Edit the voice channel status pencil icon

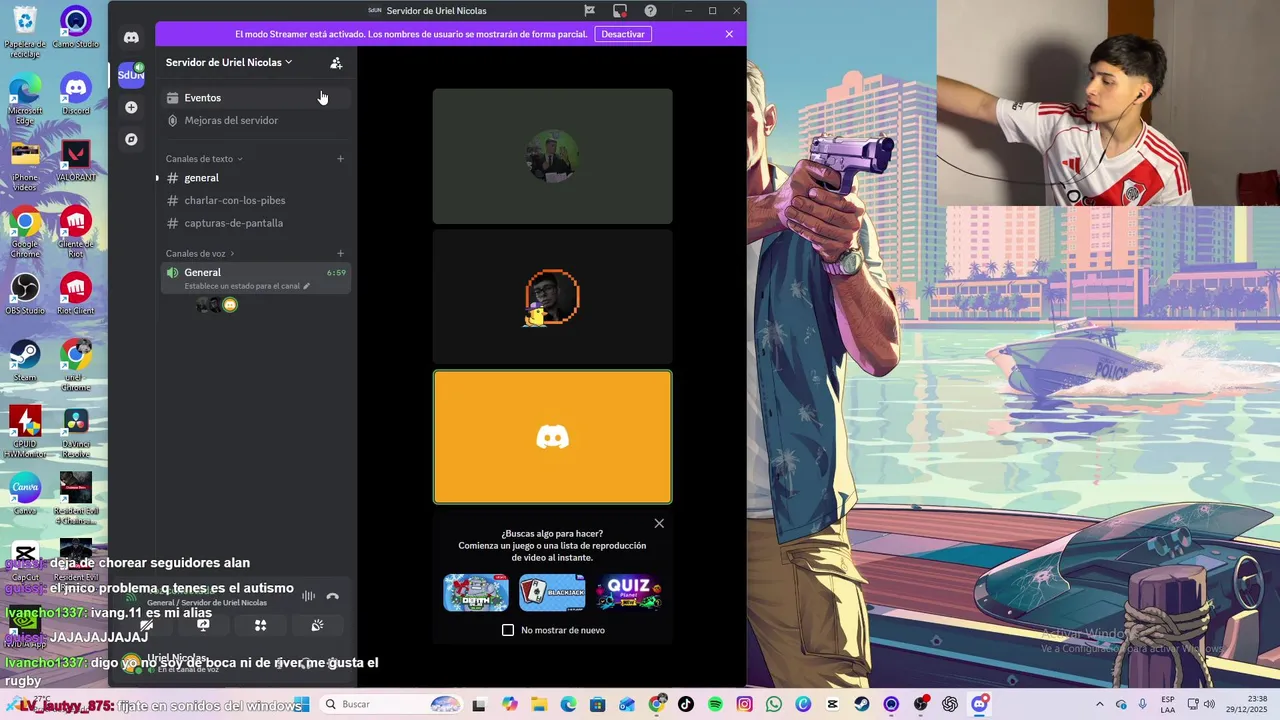(x=307, y=286)
